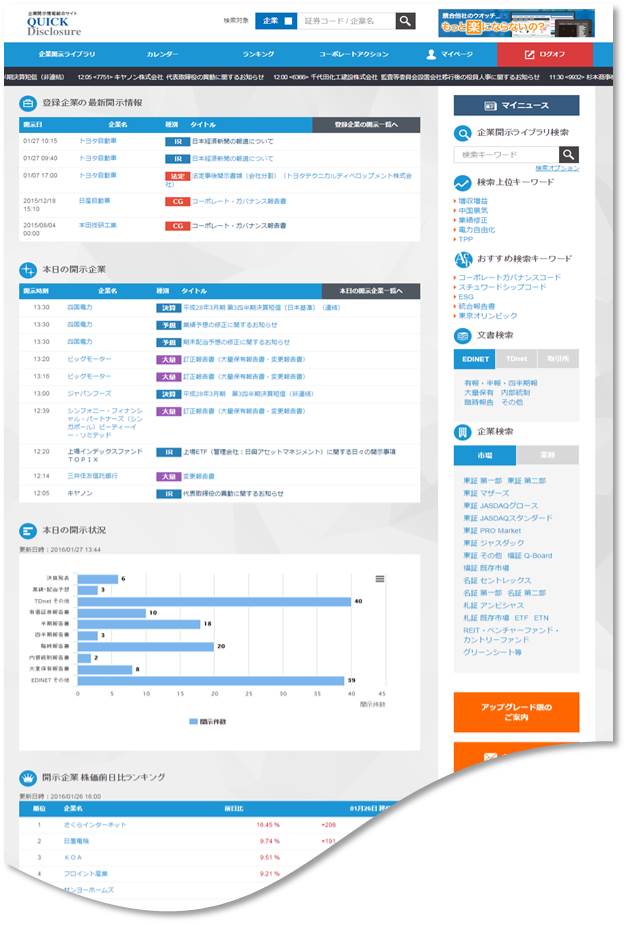Click the QUICK Disclosure logo
The width and height of the screenshot is (626, 925).
[x=52, y=24]
